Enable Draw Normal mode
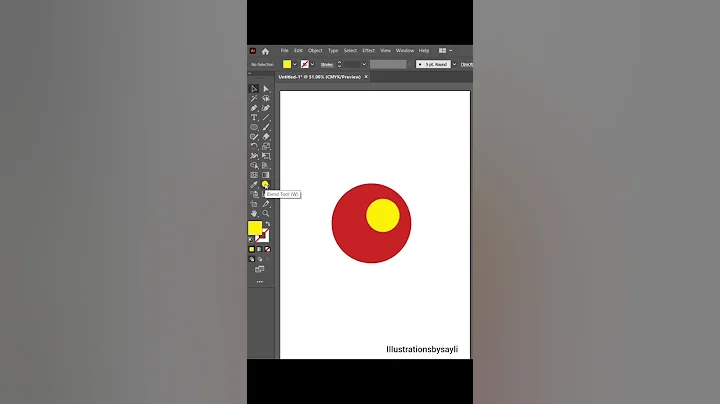720x404 pixels. 252,259
